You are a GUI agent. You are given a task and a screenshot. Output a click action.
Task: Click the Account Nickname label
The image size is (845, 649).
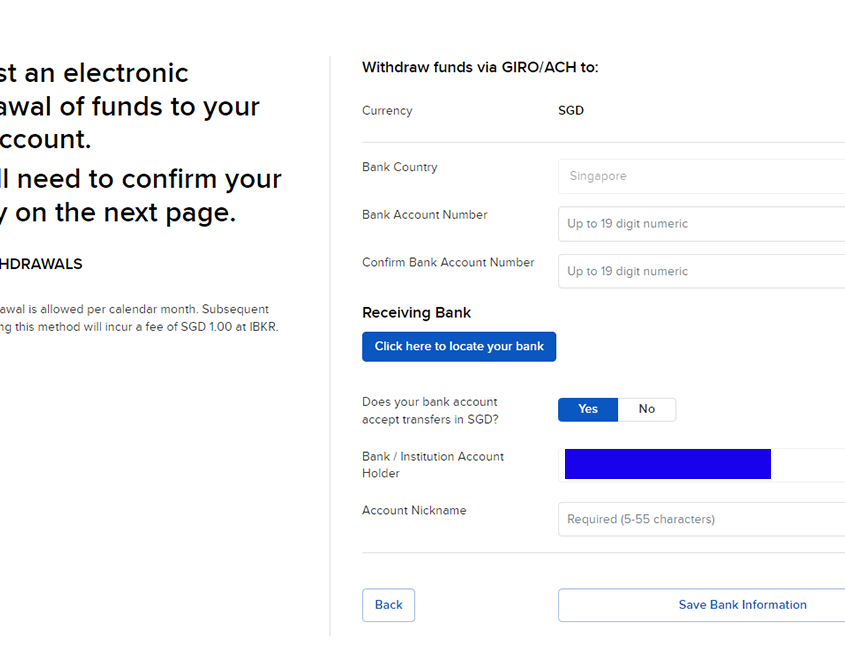pos(414,511)
